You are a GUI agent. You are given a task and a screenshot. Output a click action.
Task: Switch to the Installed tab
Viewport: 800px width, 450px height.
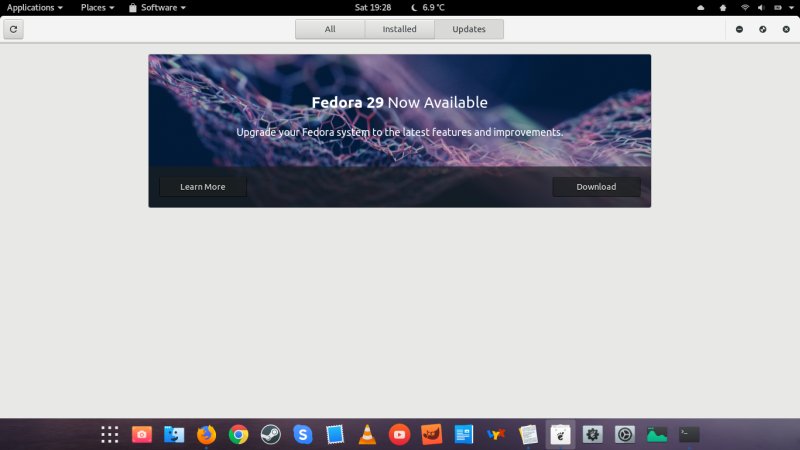click(x=399, y=29)
